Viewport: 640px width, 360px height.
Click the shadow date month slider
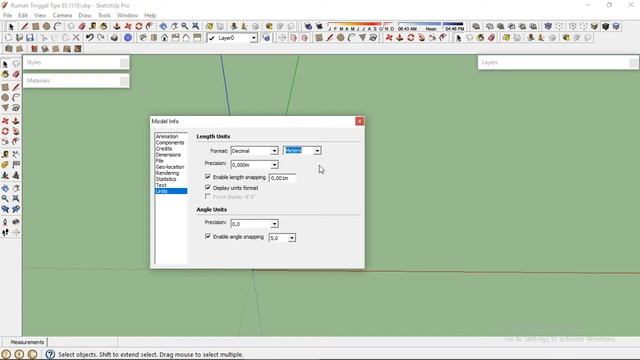tap(360, 27)
